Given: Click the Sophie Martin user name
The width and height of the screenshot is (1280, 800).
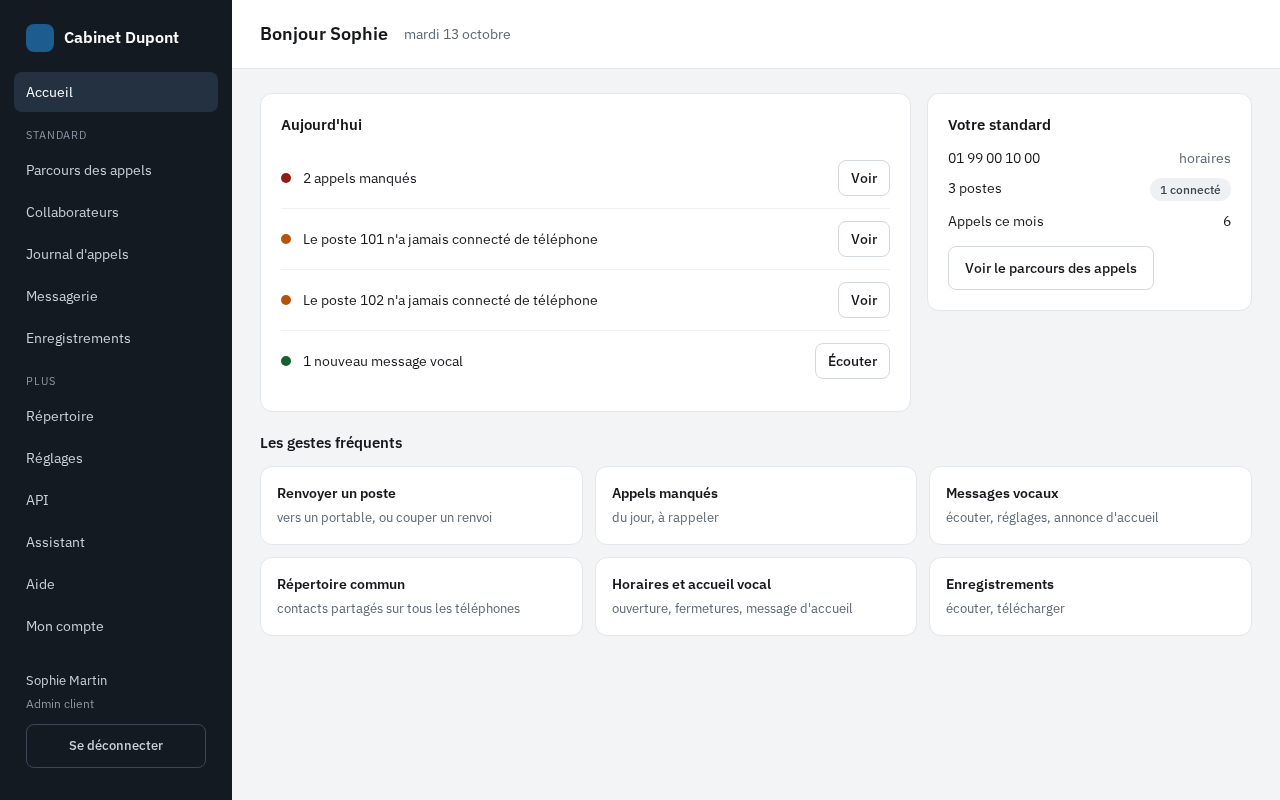Looking at the screenshot, I should click(x=67, y=680).
